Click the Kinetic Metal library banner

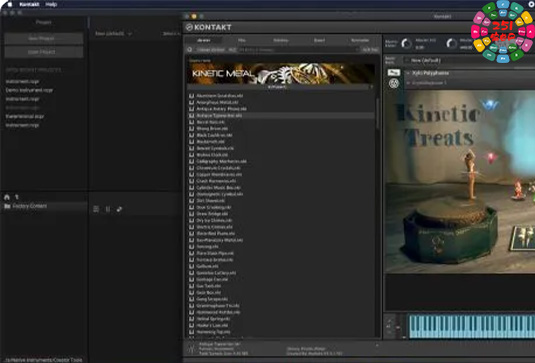click(281, 73)
